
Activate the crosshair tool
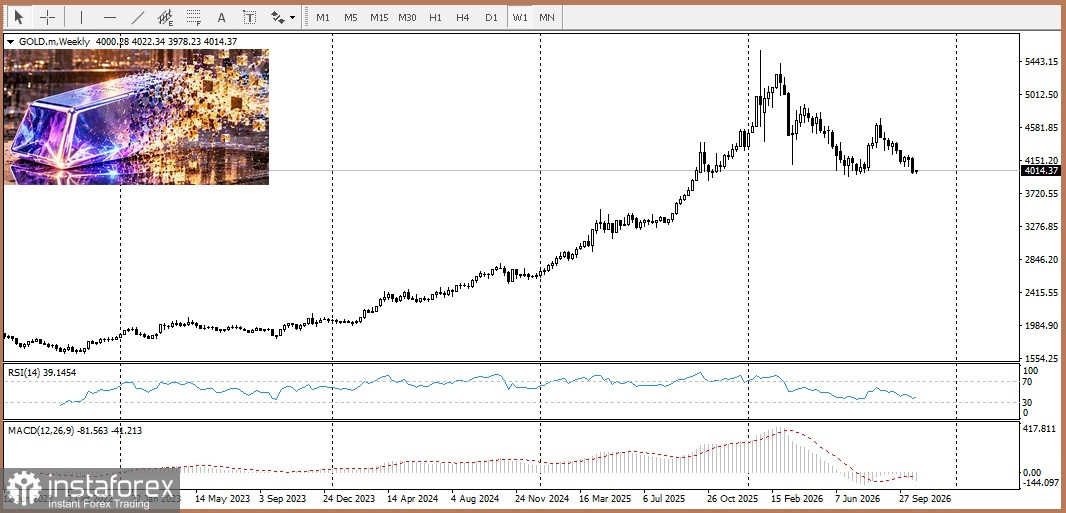48,18
